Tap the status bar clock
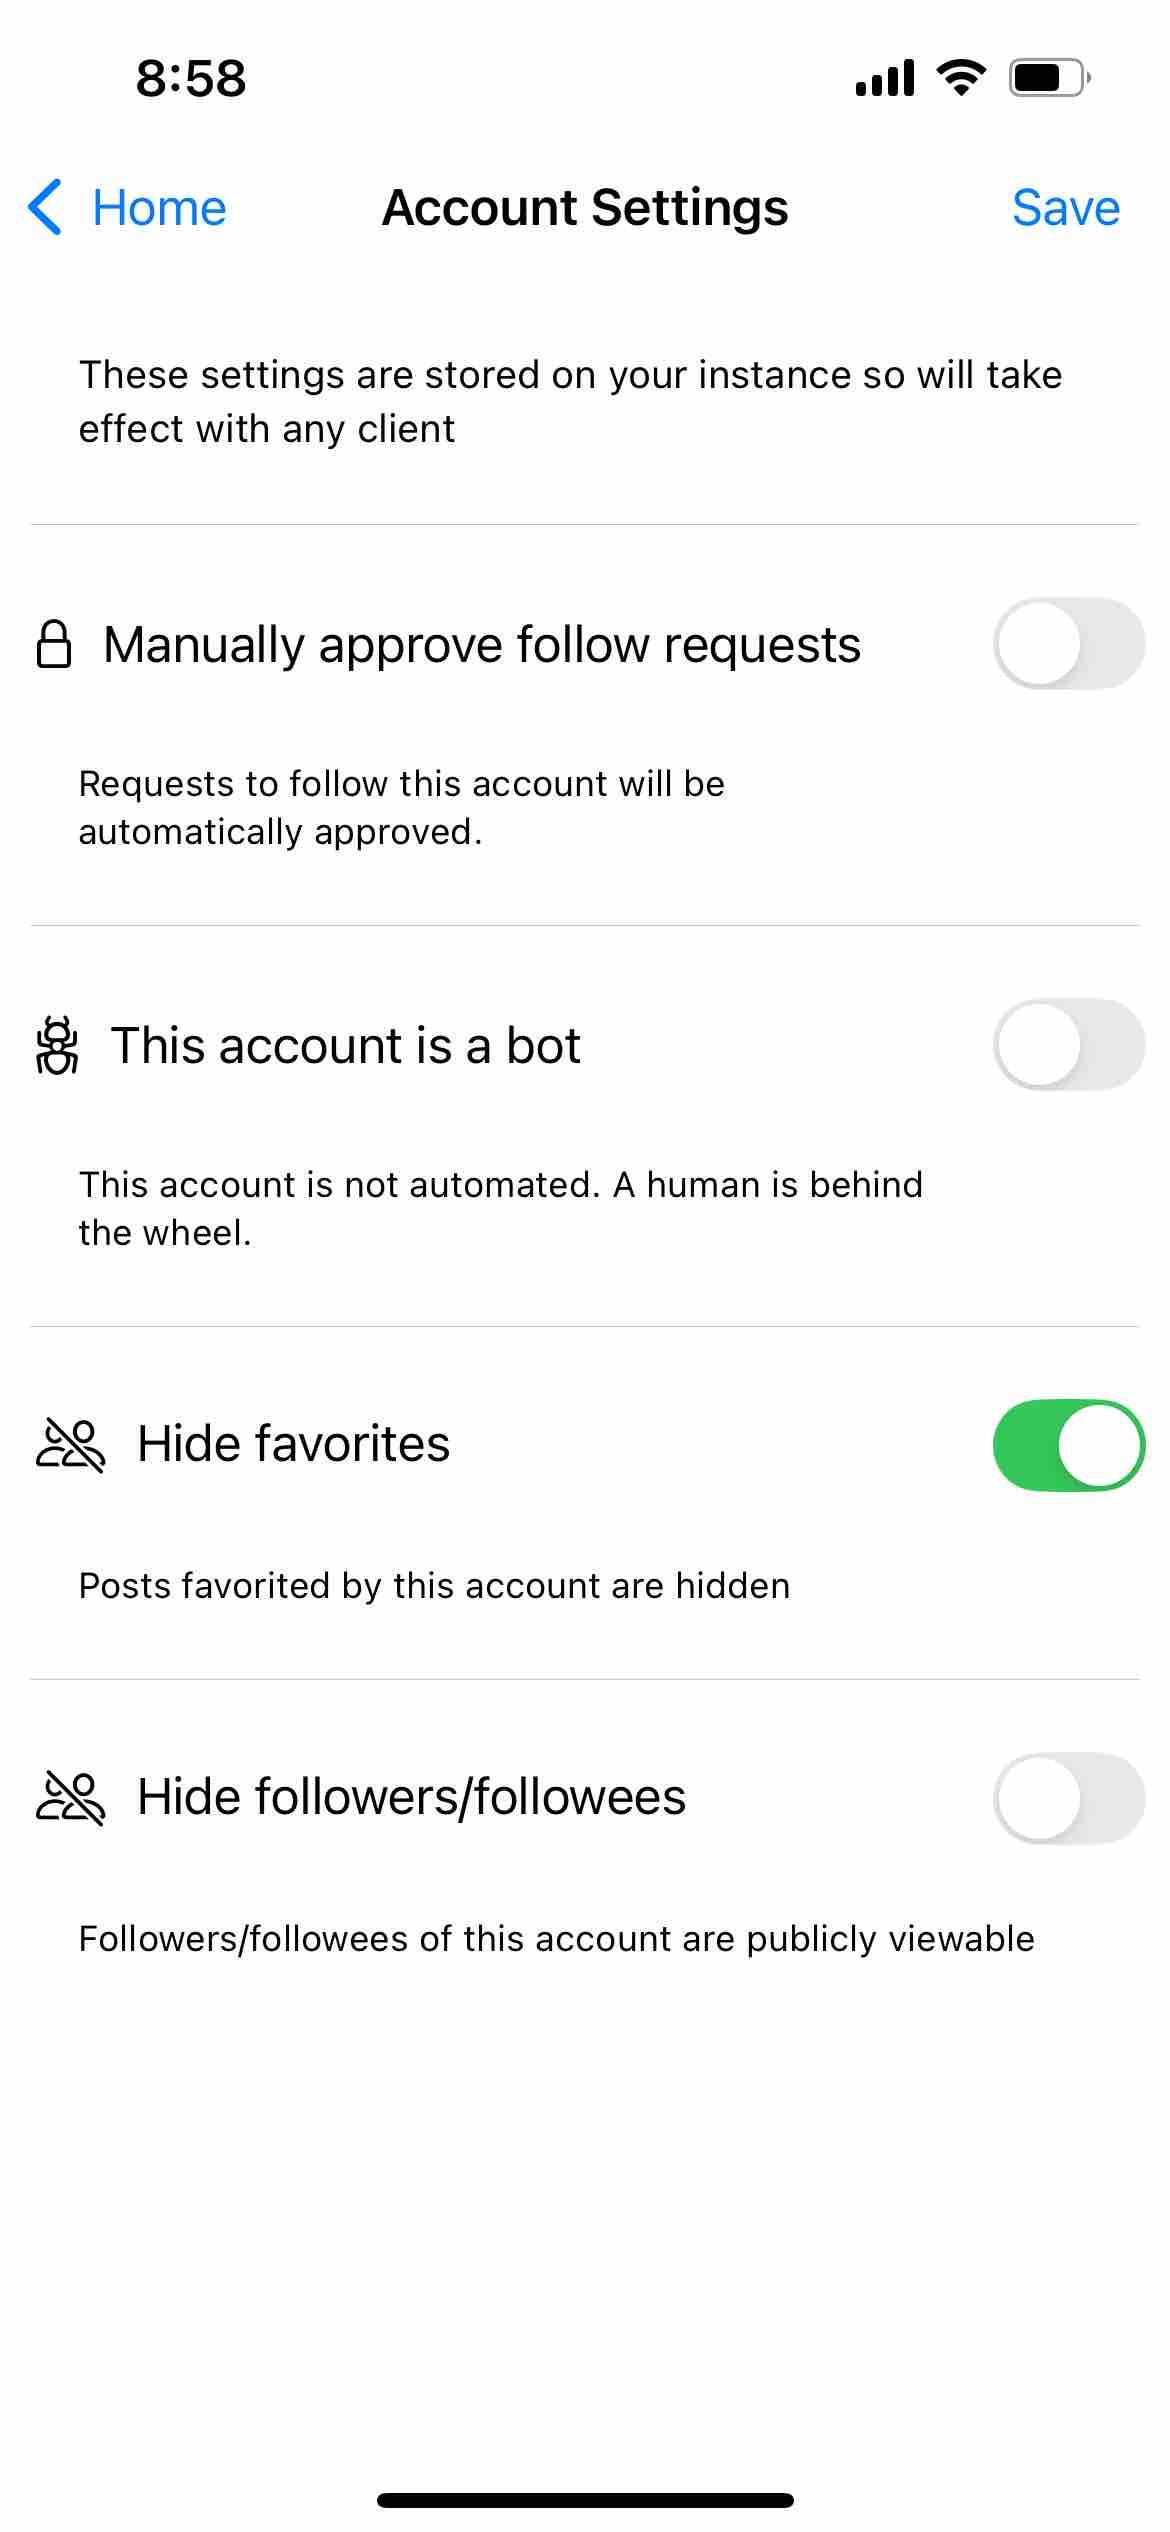 [191, 78]
